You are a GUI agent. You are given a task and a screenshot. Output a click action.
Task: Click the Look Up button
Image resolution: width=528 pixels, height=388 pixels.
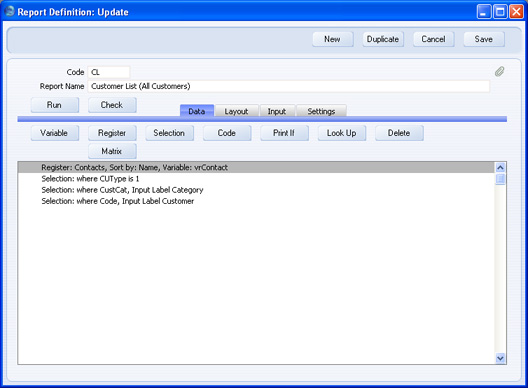tap(342, 133)
